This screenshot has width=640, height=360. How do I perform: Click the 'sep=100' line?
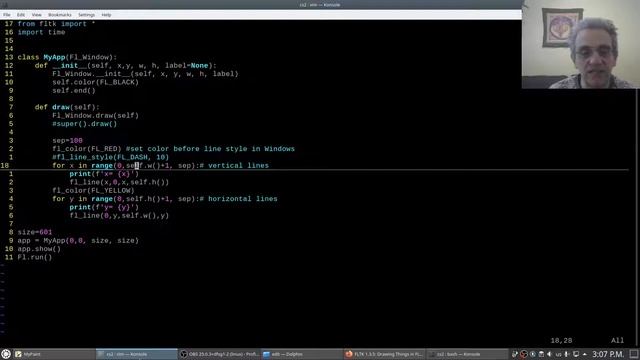click(x=67, y=140)
